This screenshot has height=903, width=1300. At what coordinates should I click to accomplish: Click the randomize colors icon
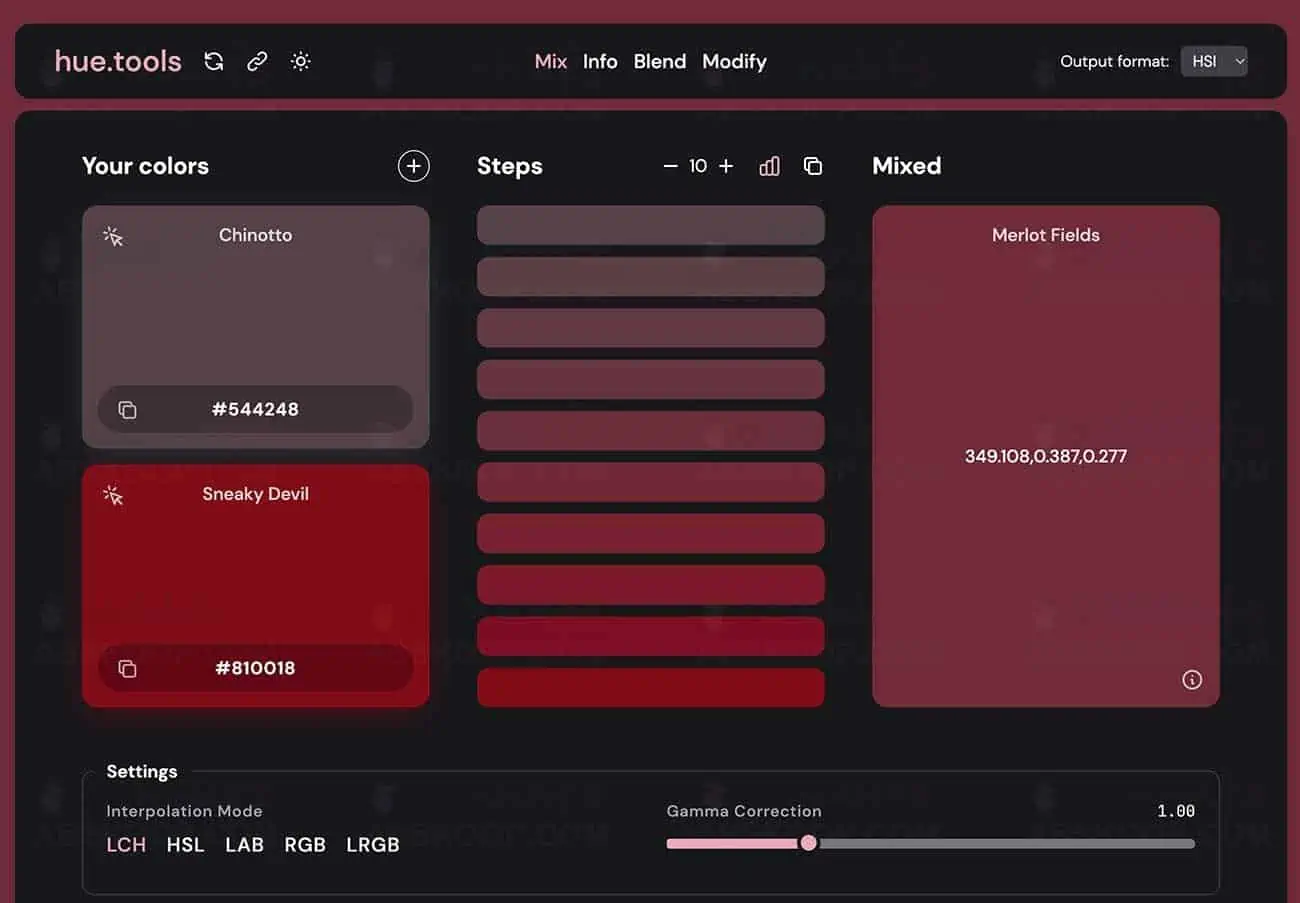(x=214, y=61)
